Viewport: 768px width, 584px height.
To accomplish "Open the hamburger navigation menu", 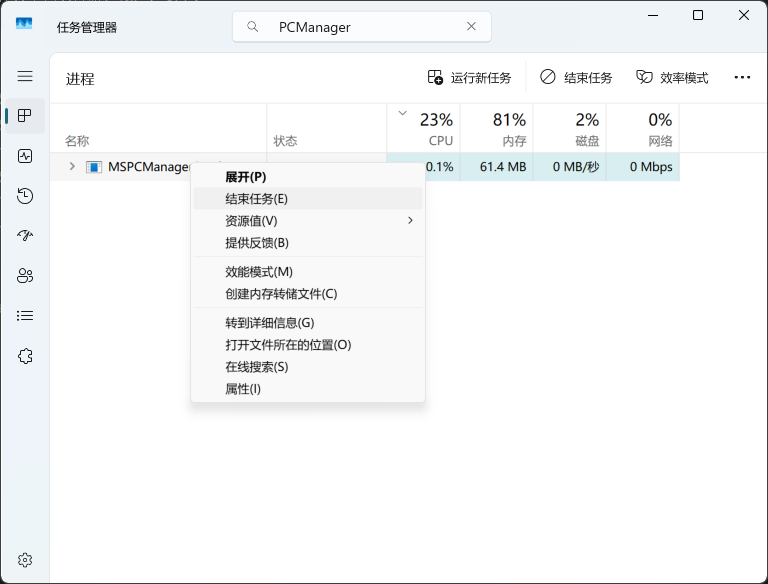I will (x=25, y=76).
